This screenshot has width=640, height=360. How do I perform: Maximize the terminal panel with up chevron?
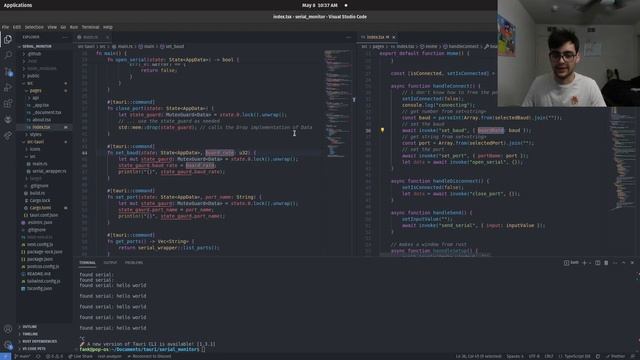coord(624,263)
